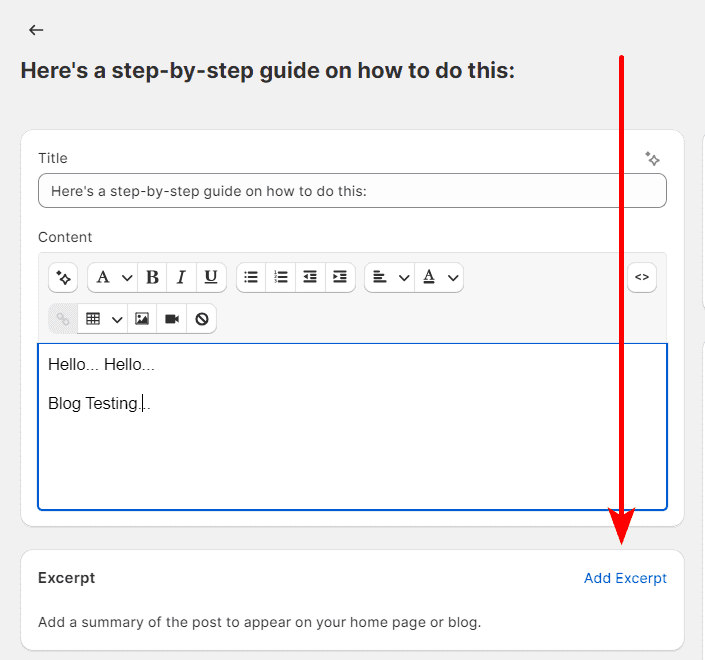
Task: Open AI generate text tool in toolbar
Action: click(63, 278)
